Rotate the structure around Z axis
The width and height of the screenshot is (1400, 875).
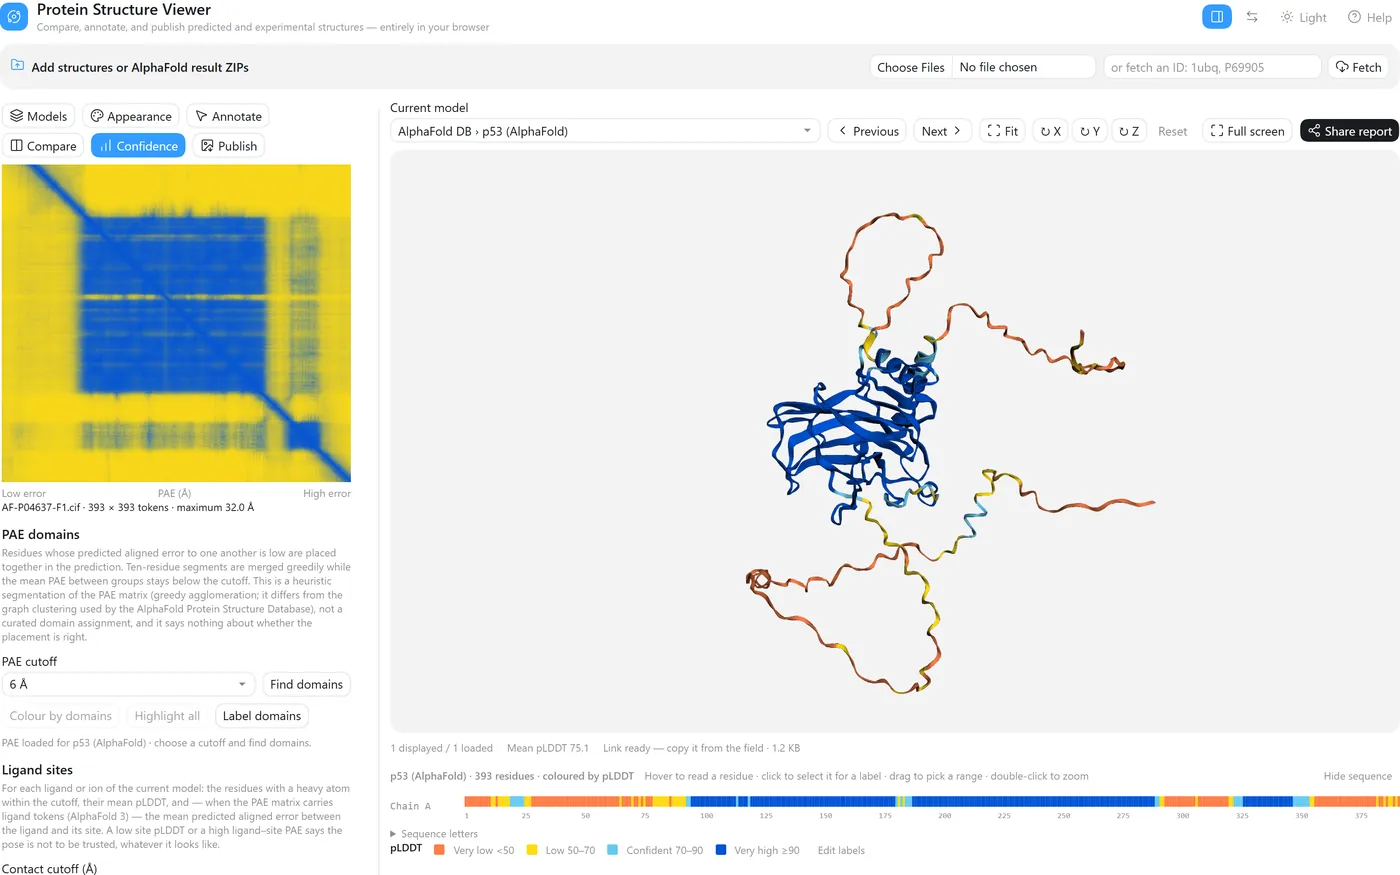tap(1129, 131)
